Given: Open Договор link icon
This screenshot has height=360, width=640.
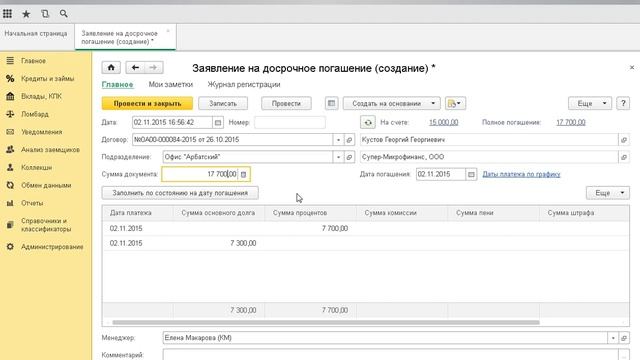Looking at the screenshot, I should tap(349, 140).
